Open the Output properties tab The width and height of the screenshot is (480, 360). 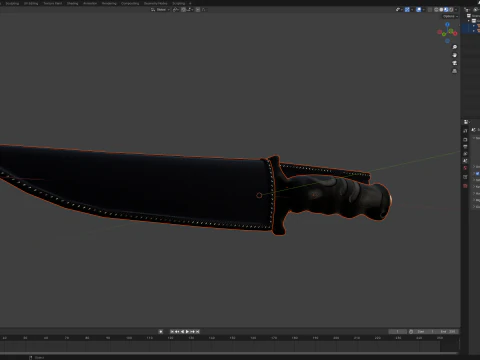click(465, 146)
